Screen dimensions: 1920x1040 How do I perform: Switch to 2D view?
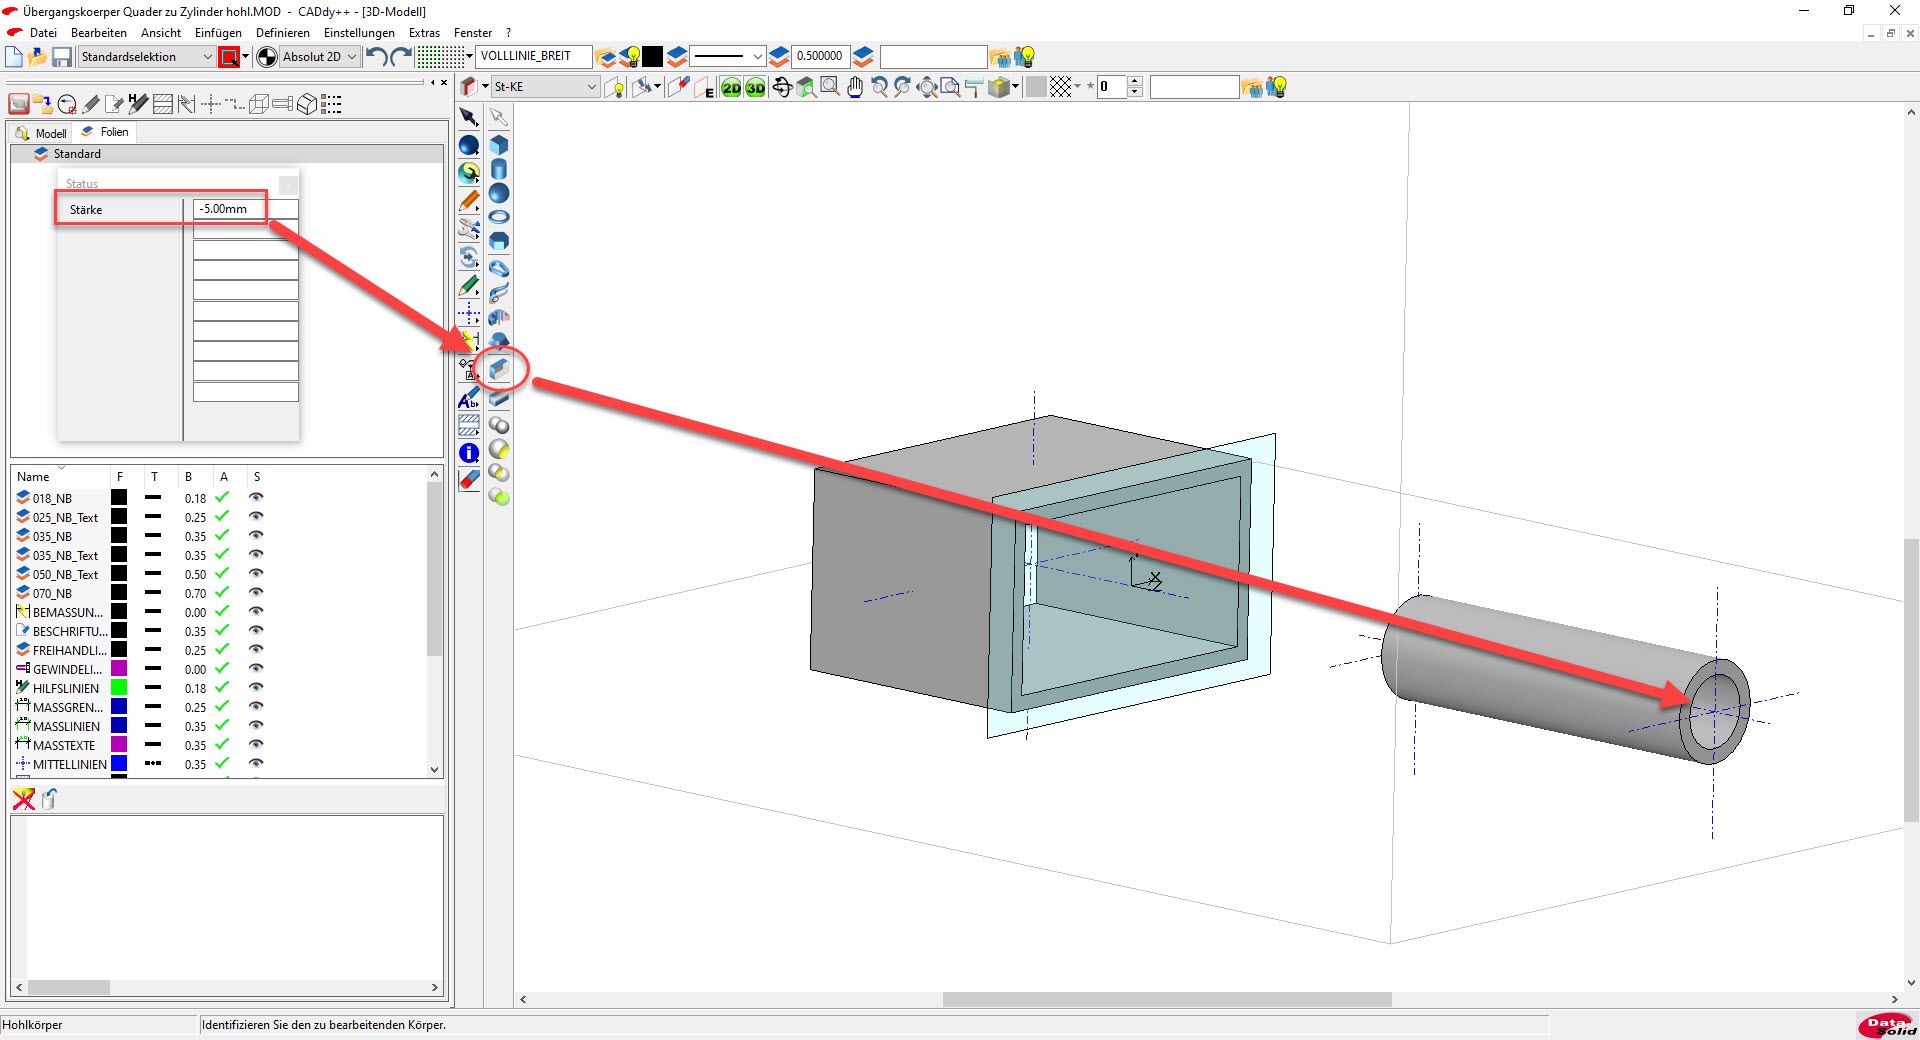732,88
